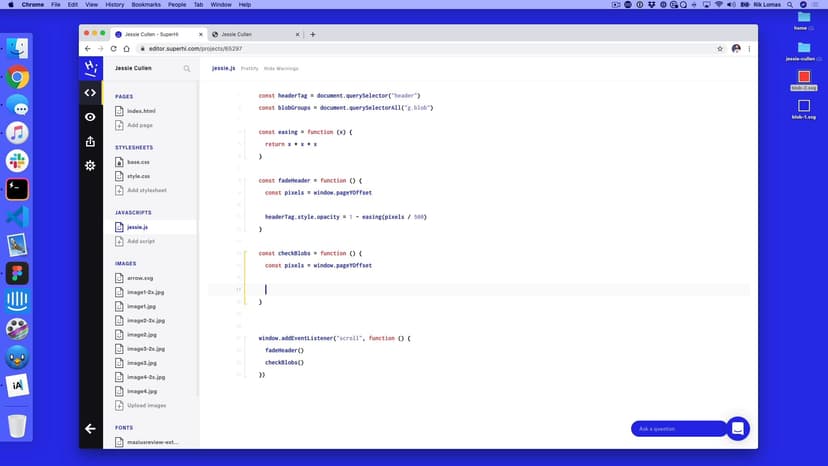Click Upload images link

[146, 405]
